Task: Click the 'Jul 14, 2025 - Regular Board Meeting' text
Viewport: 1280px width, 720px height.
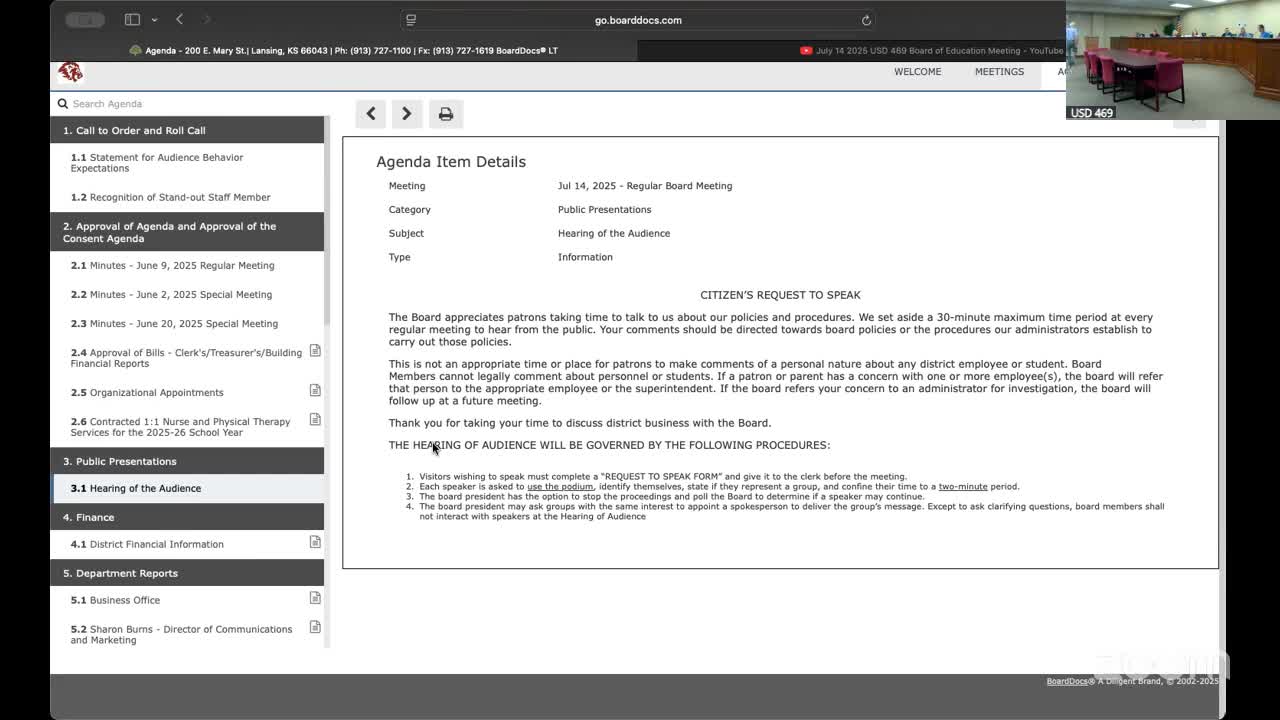Action: (645, 186)
